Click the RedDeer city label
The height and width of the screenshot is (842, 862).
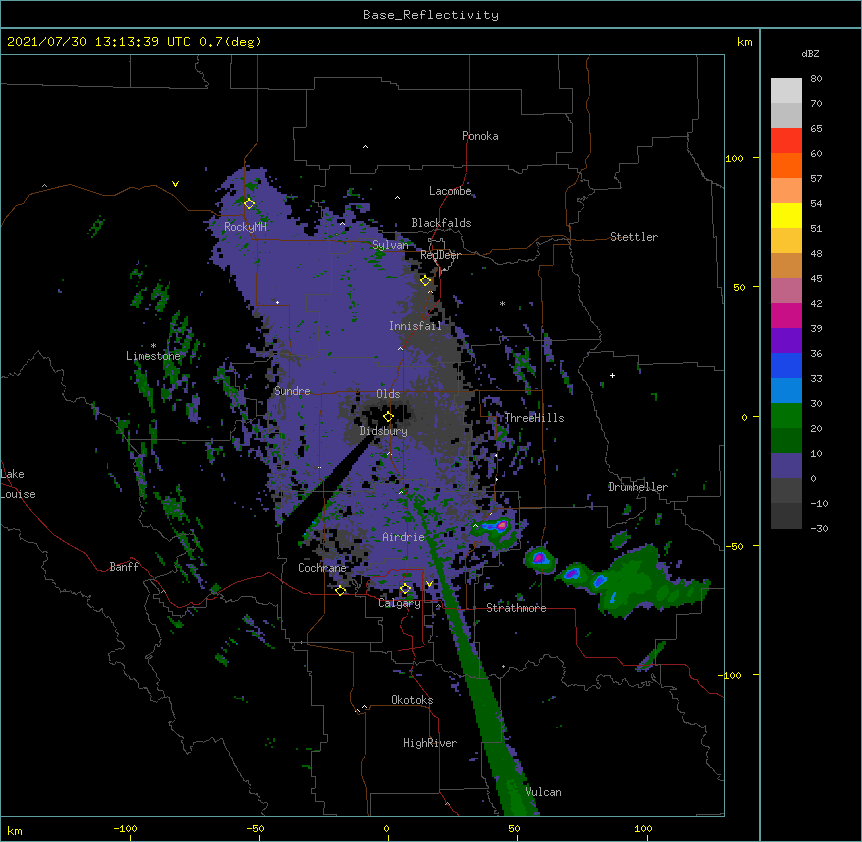pyautogui.click(x=440, y=255)
